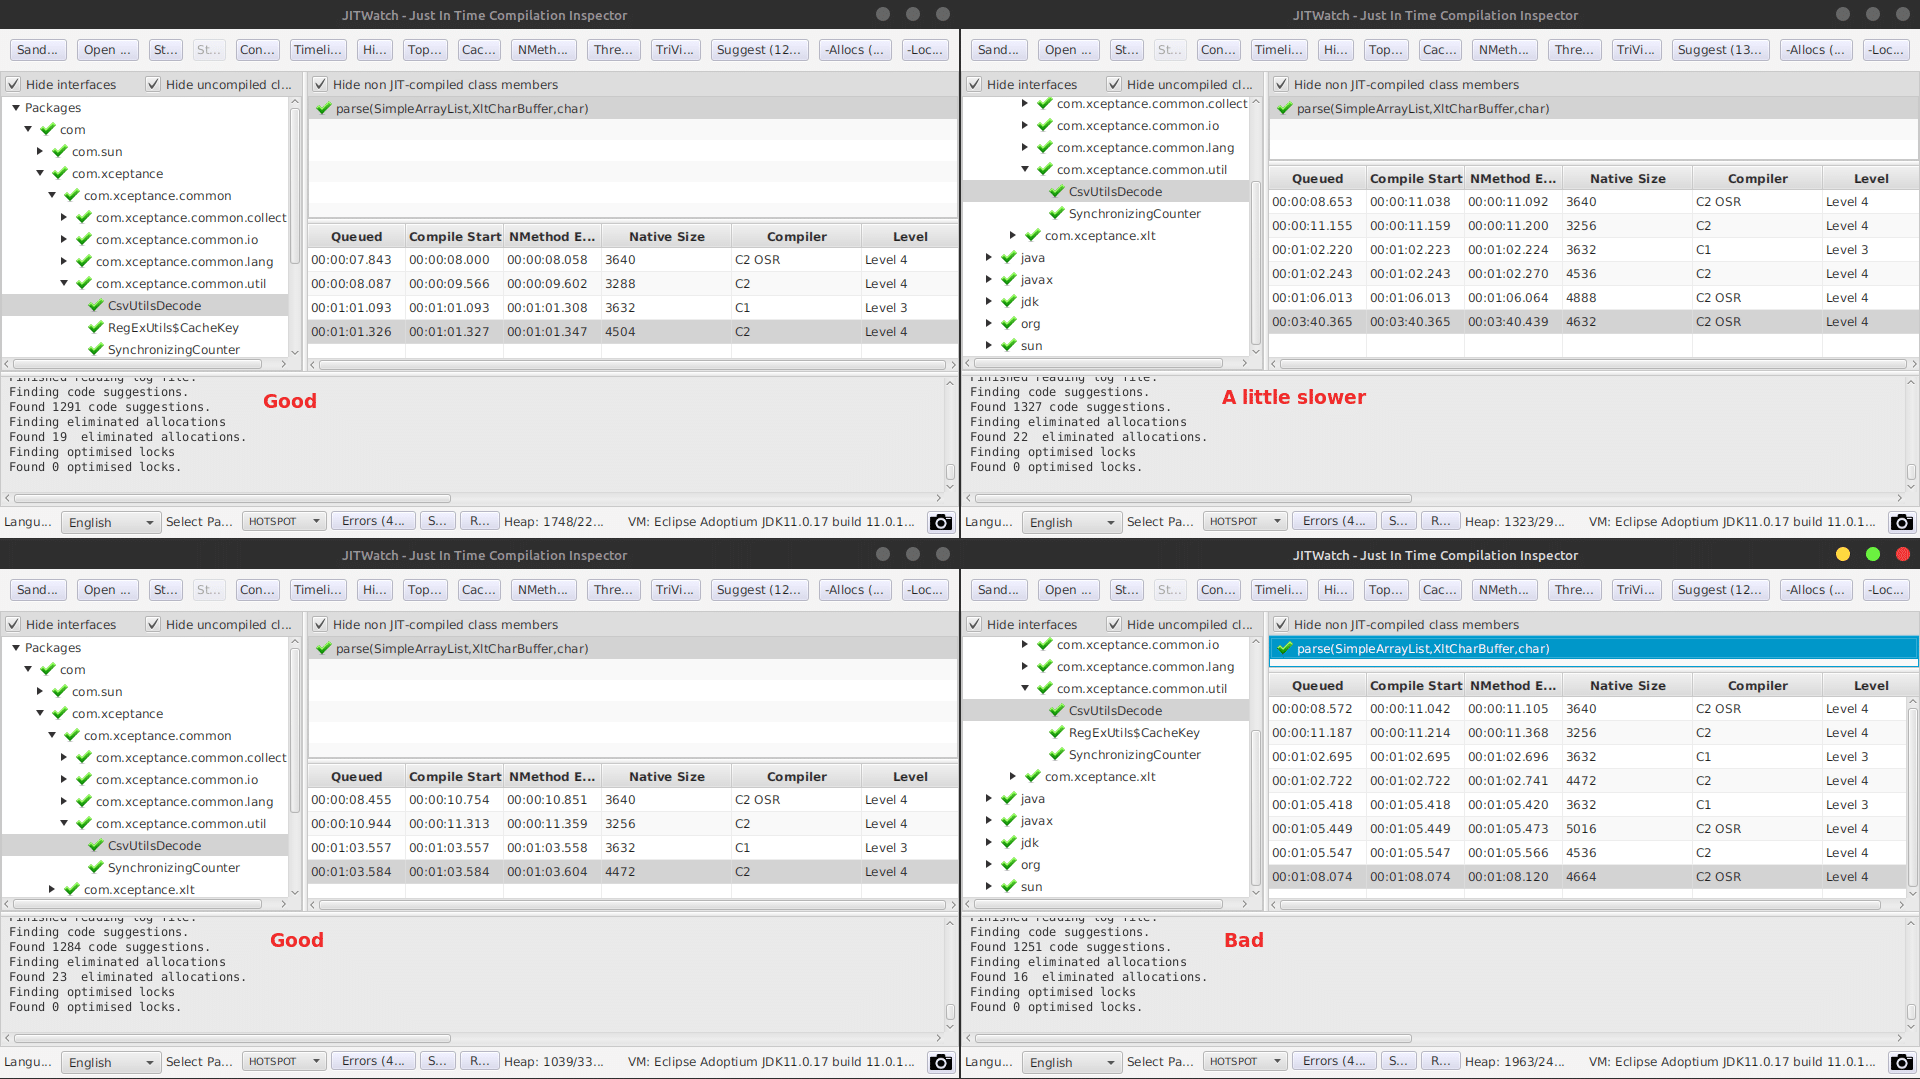Click the green check beside com.xceptance.xlt in the bottom-left window
Screen dimensions: 1920x1079
pyautogui.click(x=72, y=890)
